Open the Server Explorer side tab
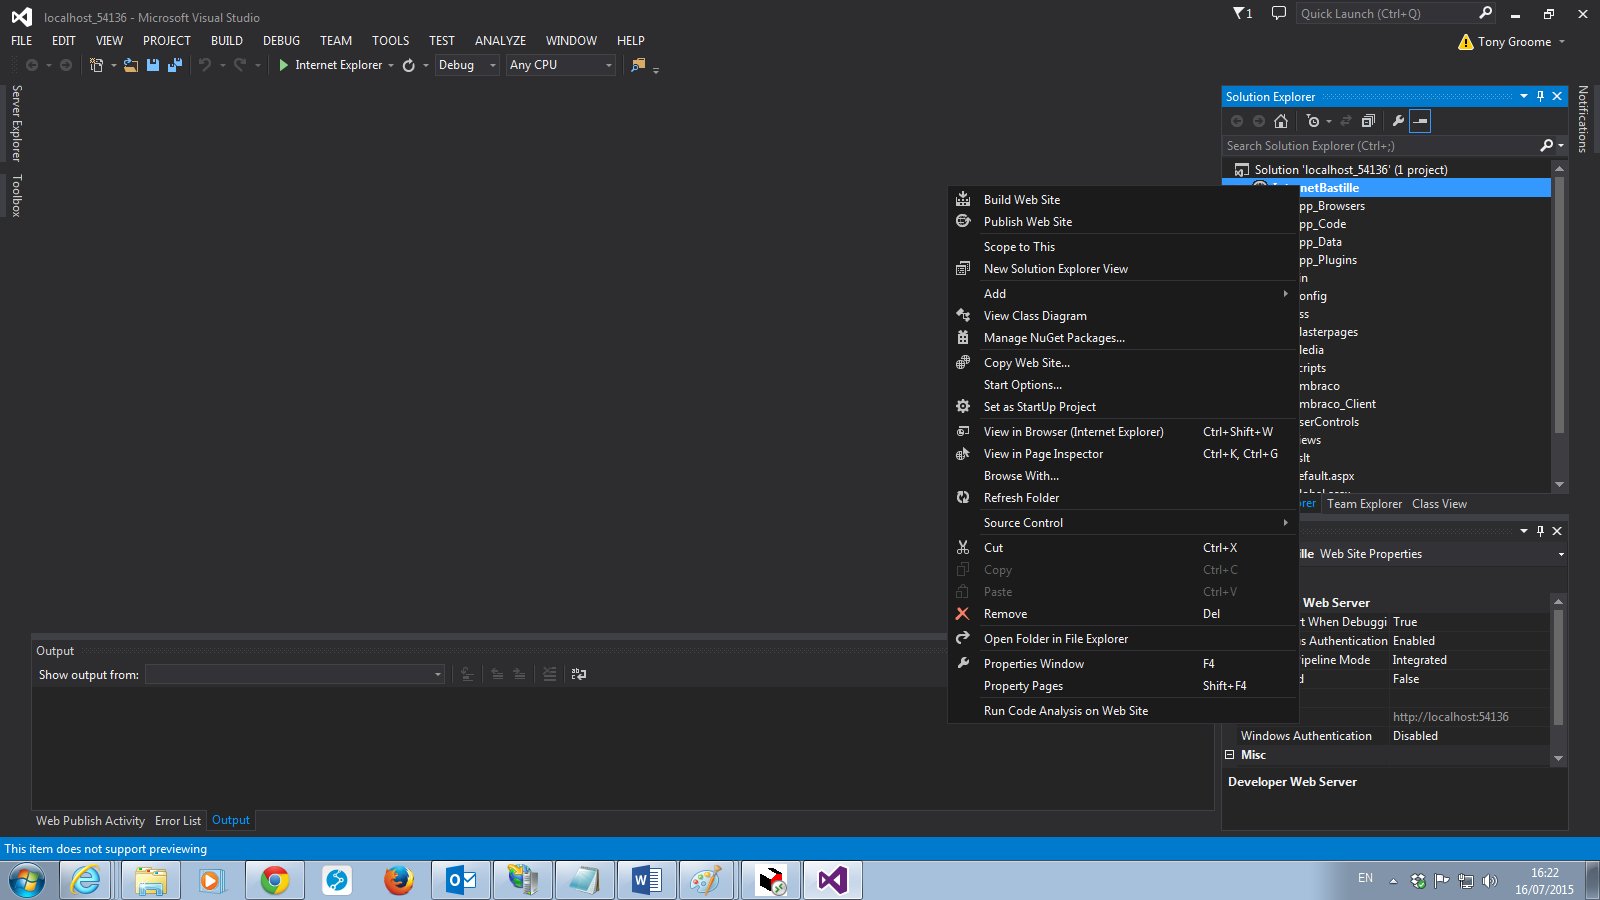 click(x=16, y=123)
